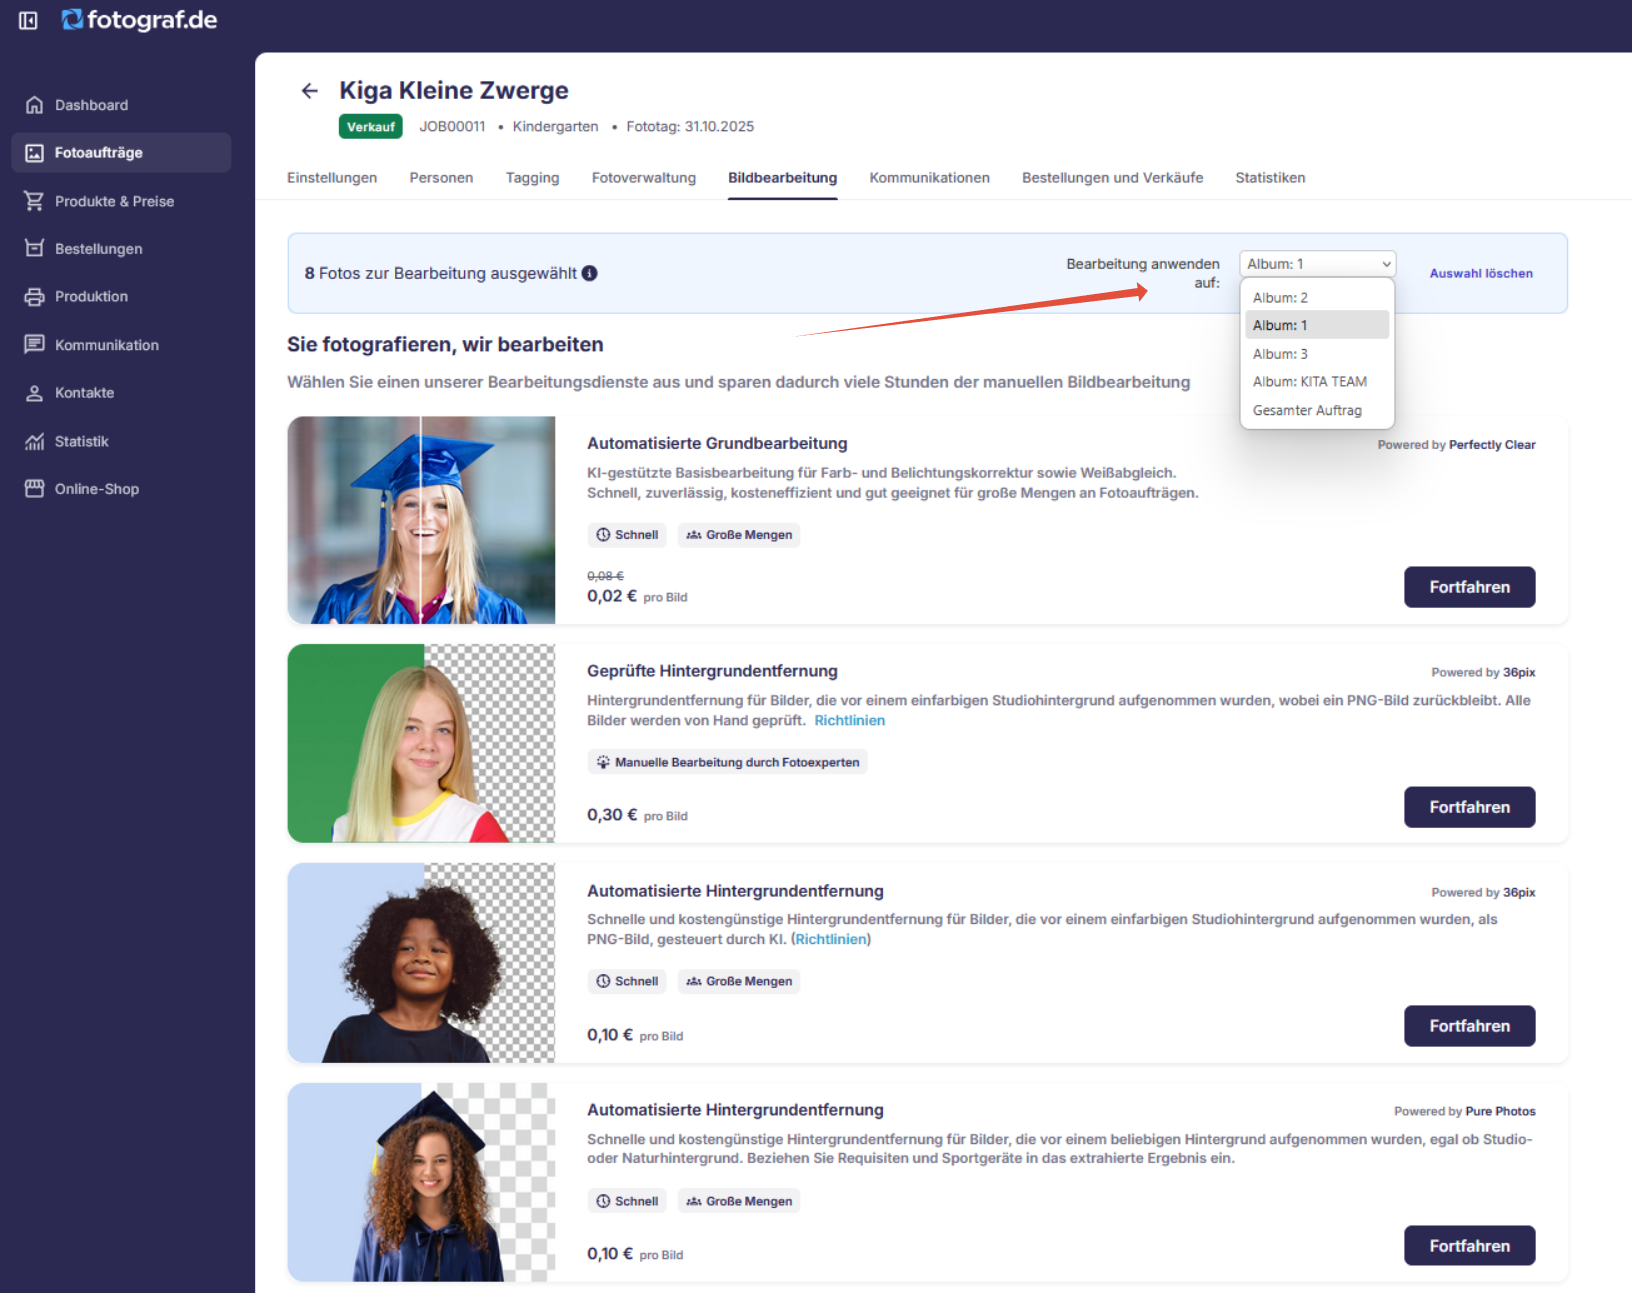Click the Auswahl löschen link
Screen dimensions: 1632x1293
coord(1481,273)
